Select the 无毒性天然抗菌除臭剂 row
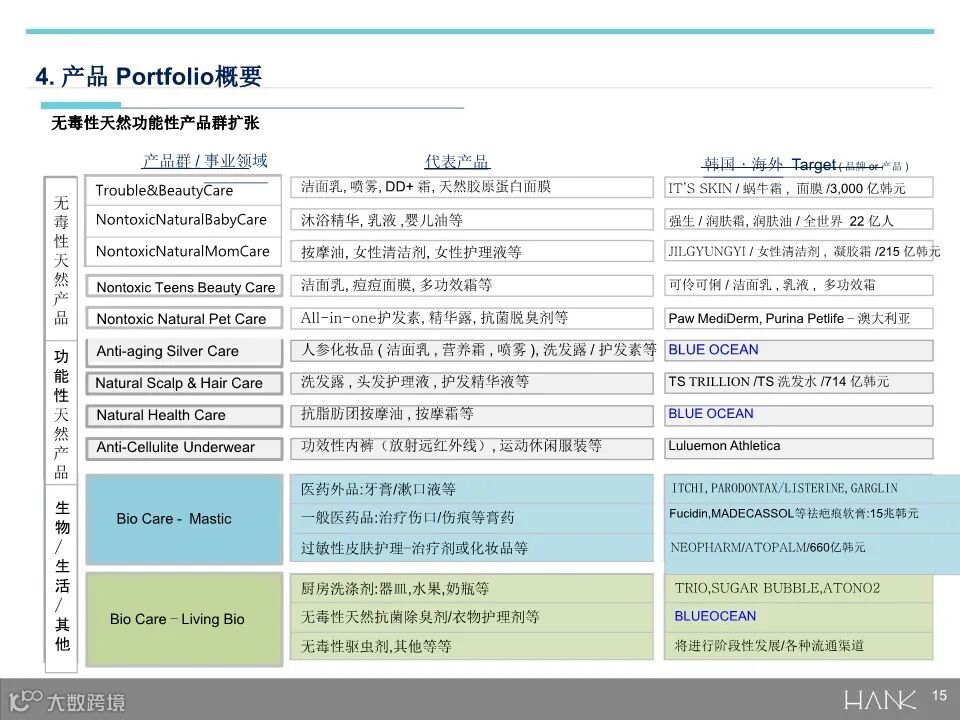Viewport: 960px width, 720px height. click(471, 617)
